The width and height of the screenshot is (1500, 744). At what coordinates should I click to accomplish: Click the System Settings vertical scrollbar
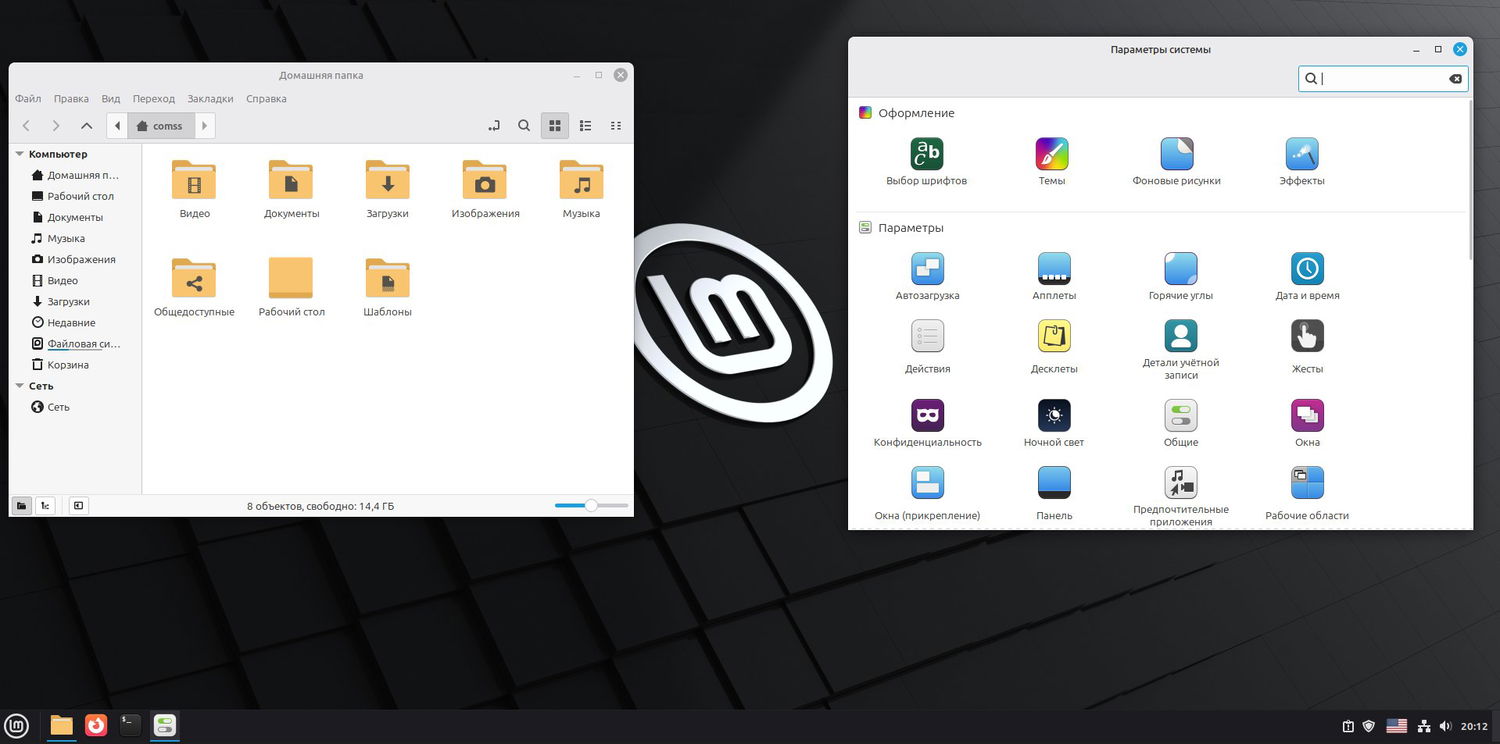(x=1470, y=180)
